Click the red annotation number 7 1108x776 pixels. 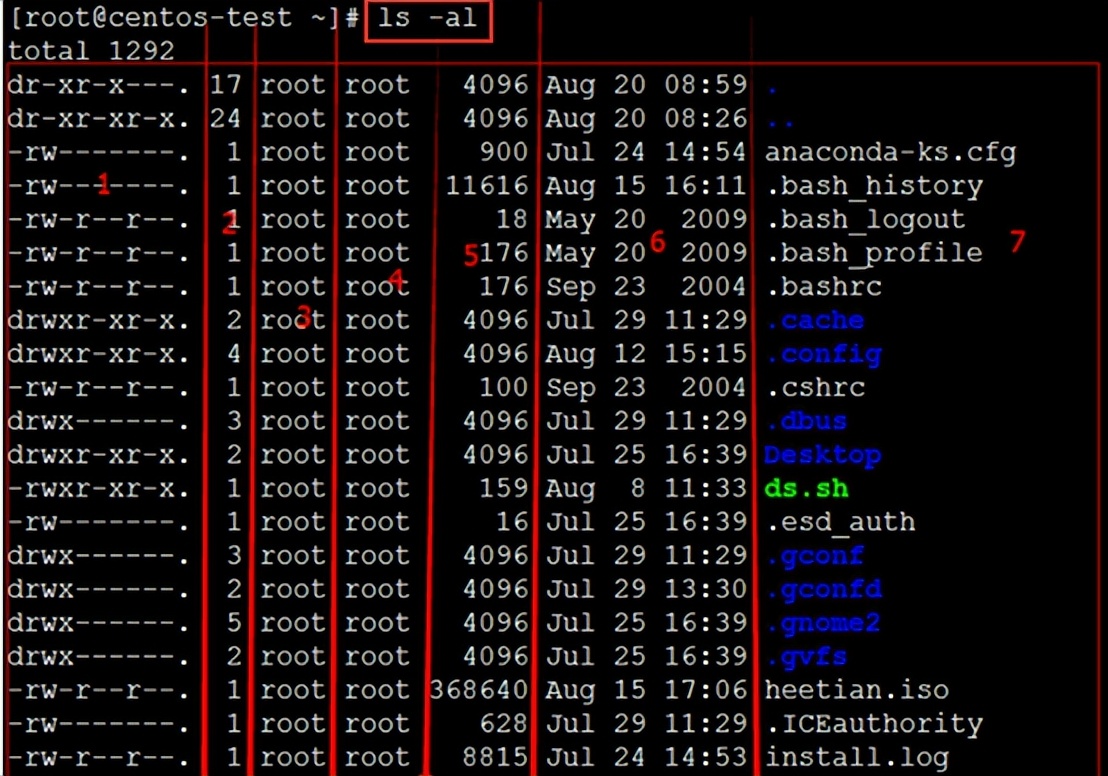[1016, 243]
